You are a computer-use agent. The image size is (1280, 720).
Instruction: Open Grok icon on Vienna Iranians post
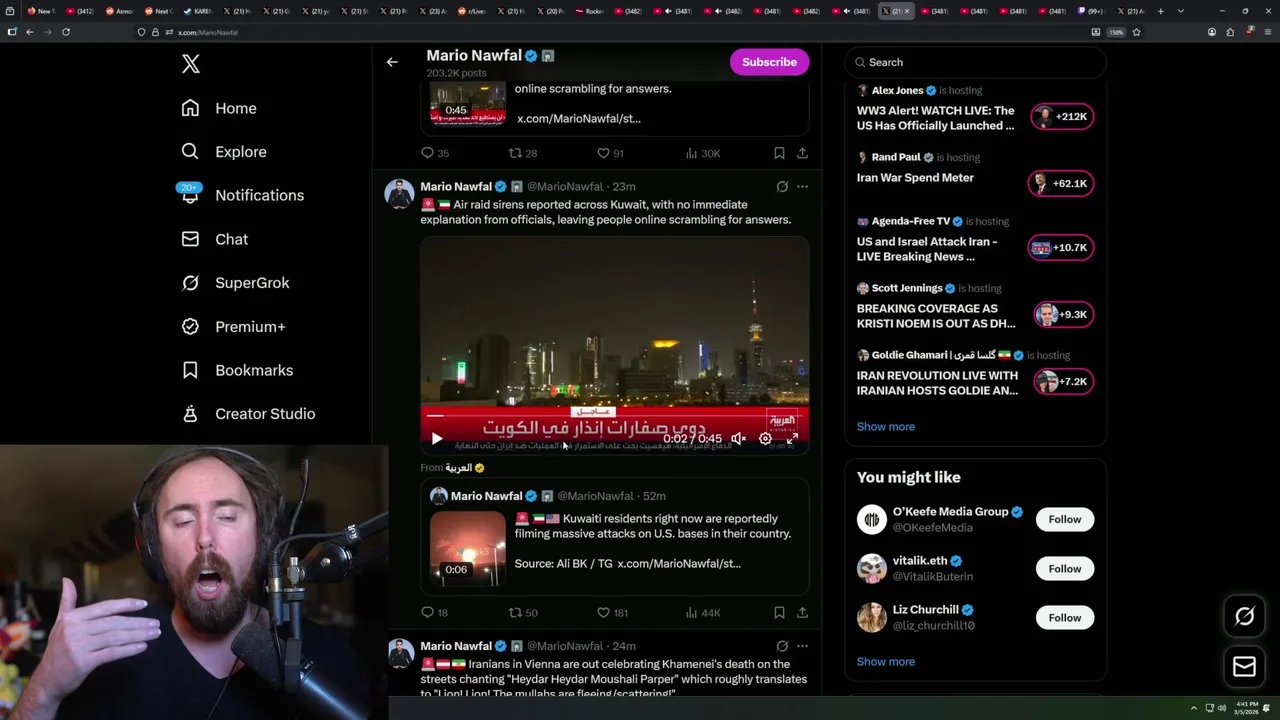coord(782,646)
